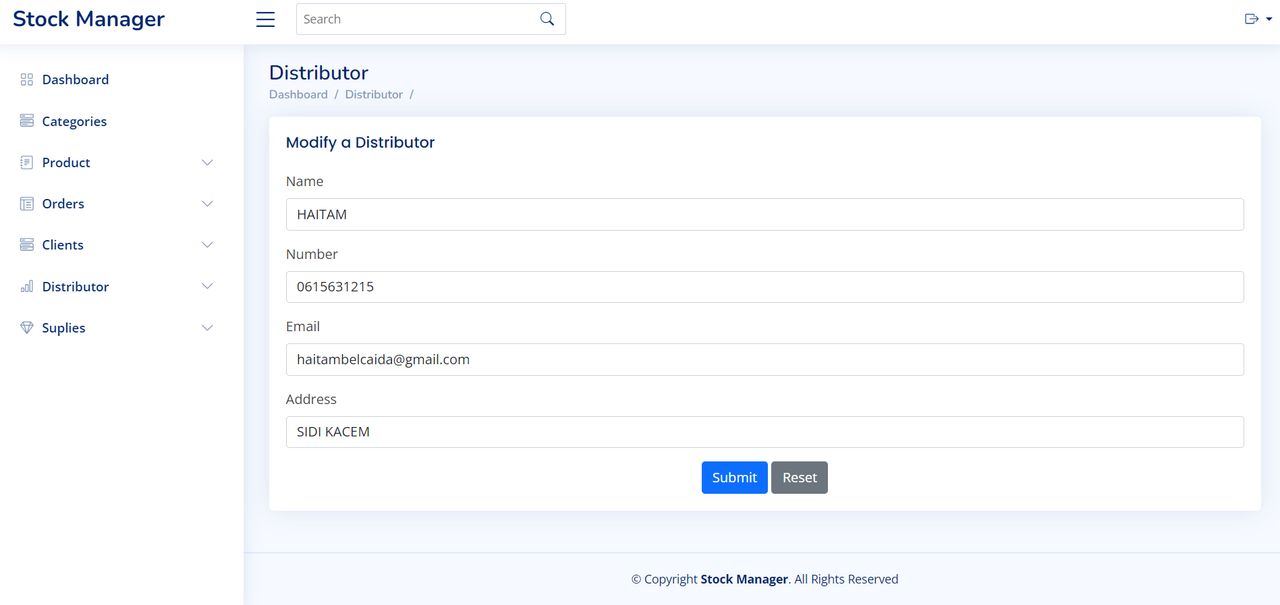Expand the Suplies submenu chevron
Viewport: 1280px width, 605px height.
click(x=207, y=327)
